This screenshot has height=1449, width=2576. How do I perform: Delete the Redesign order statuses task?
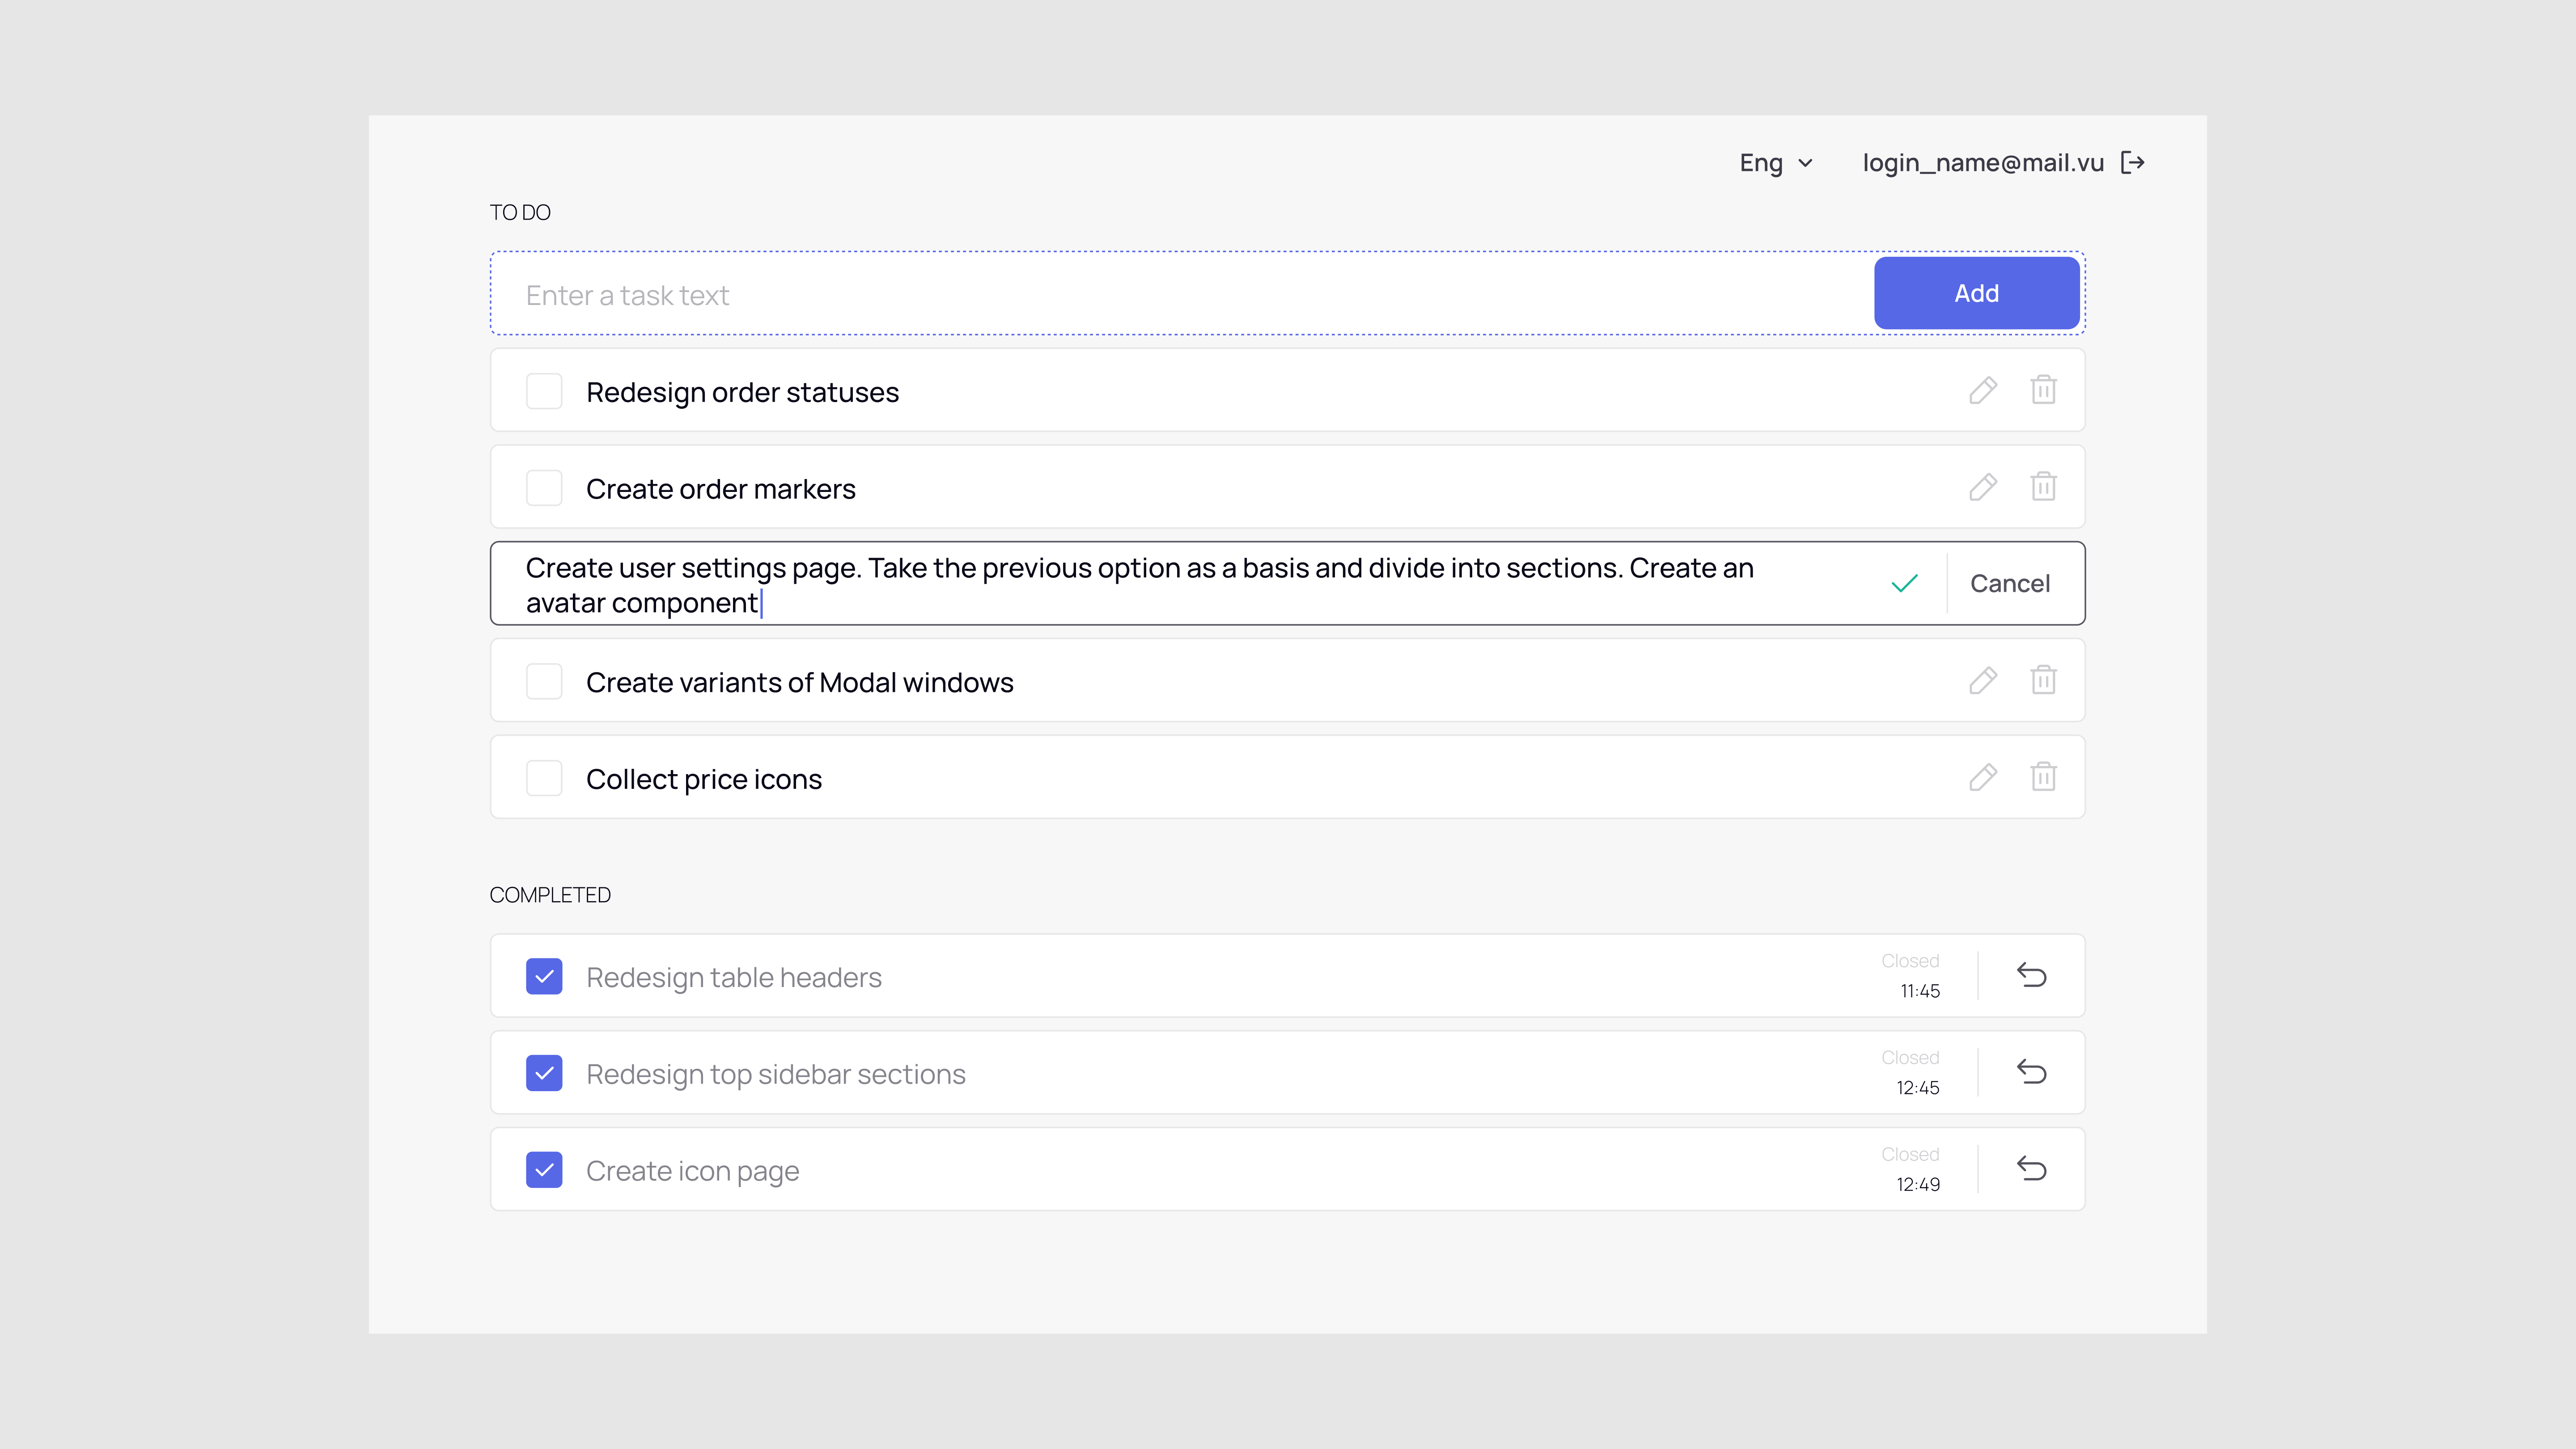[x=2043, y=390]
